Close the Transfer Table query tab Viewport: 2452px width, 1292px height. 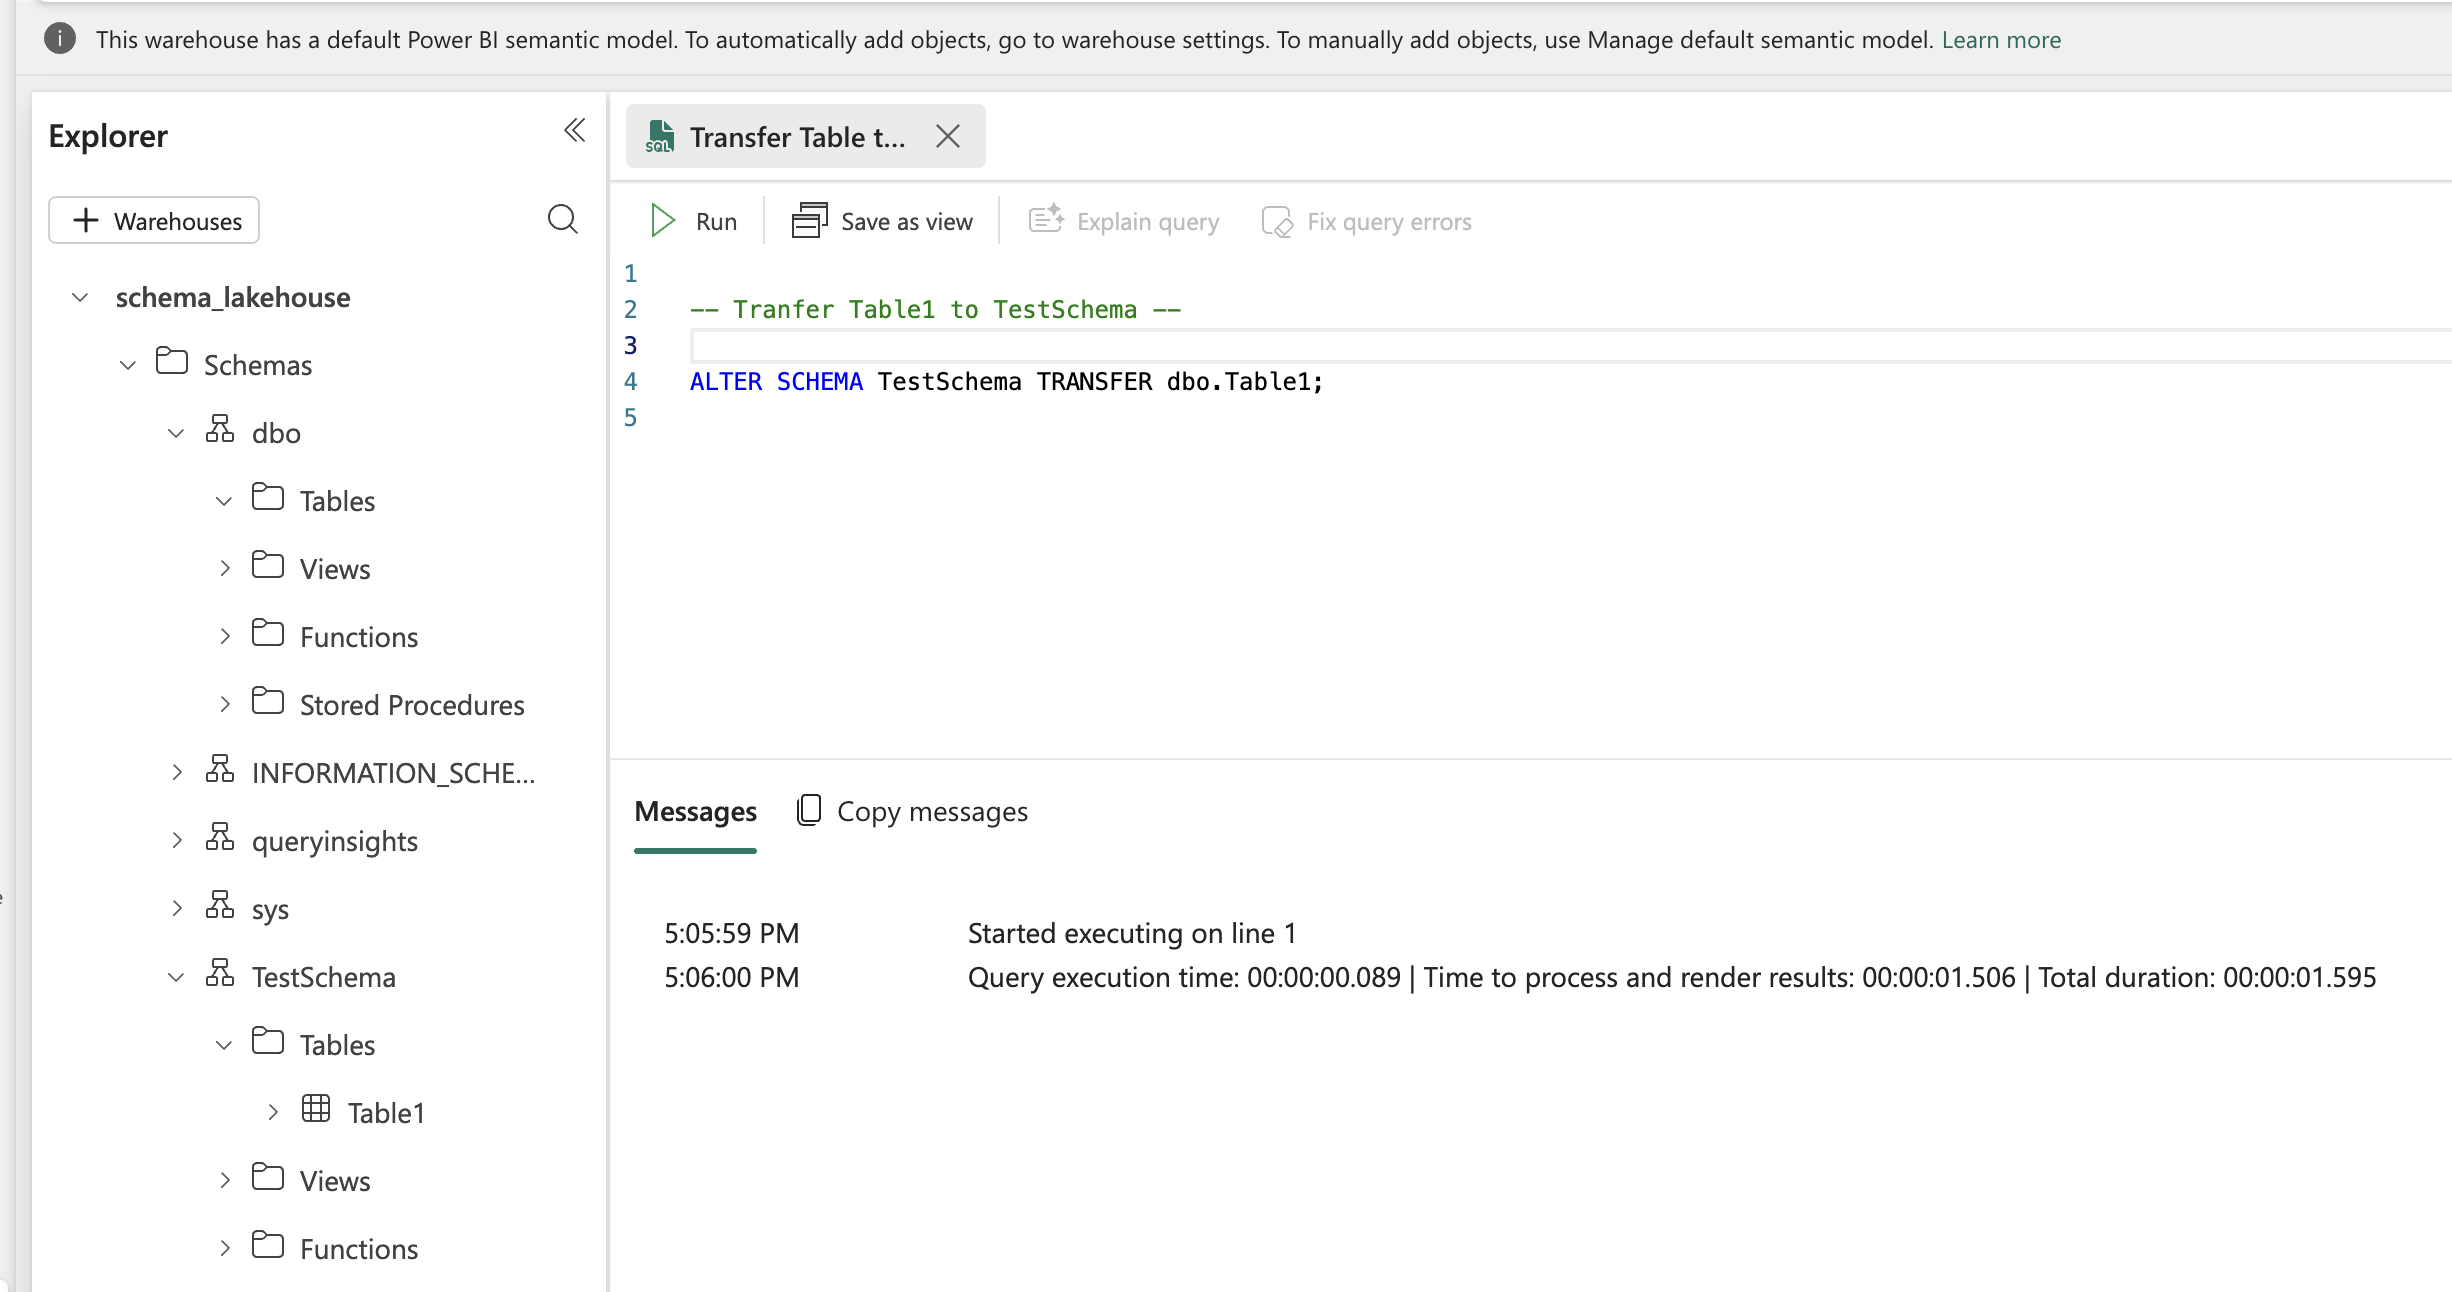[948, 137]
